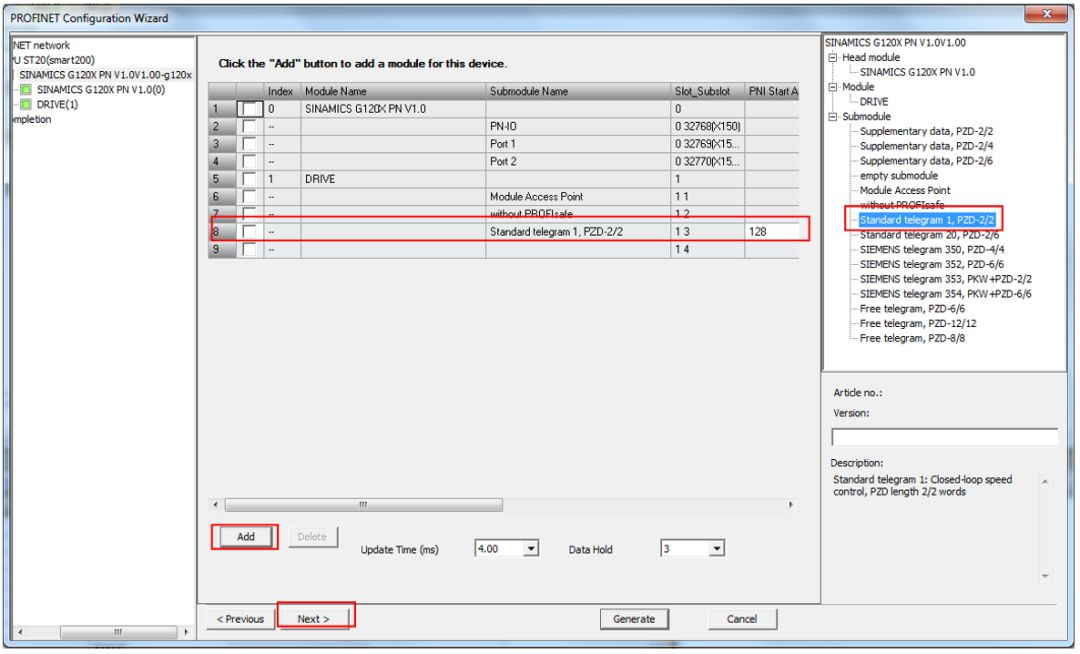Select SIEMENS telegram 354, PKW+PZD-6/6
1080x654 pixels.
click(946, 294)
